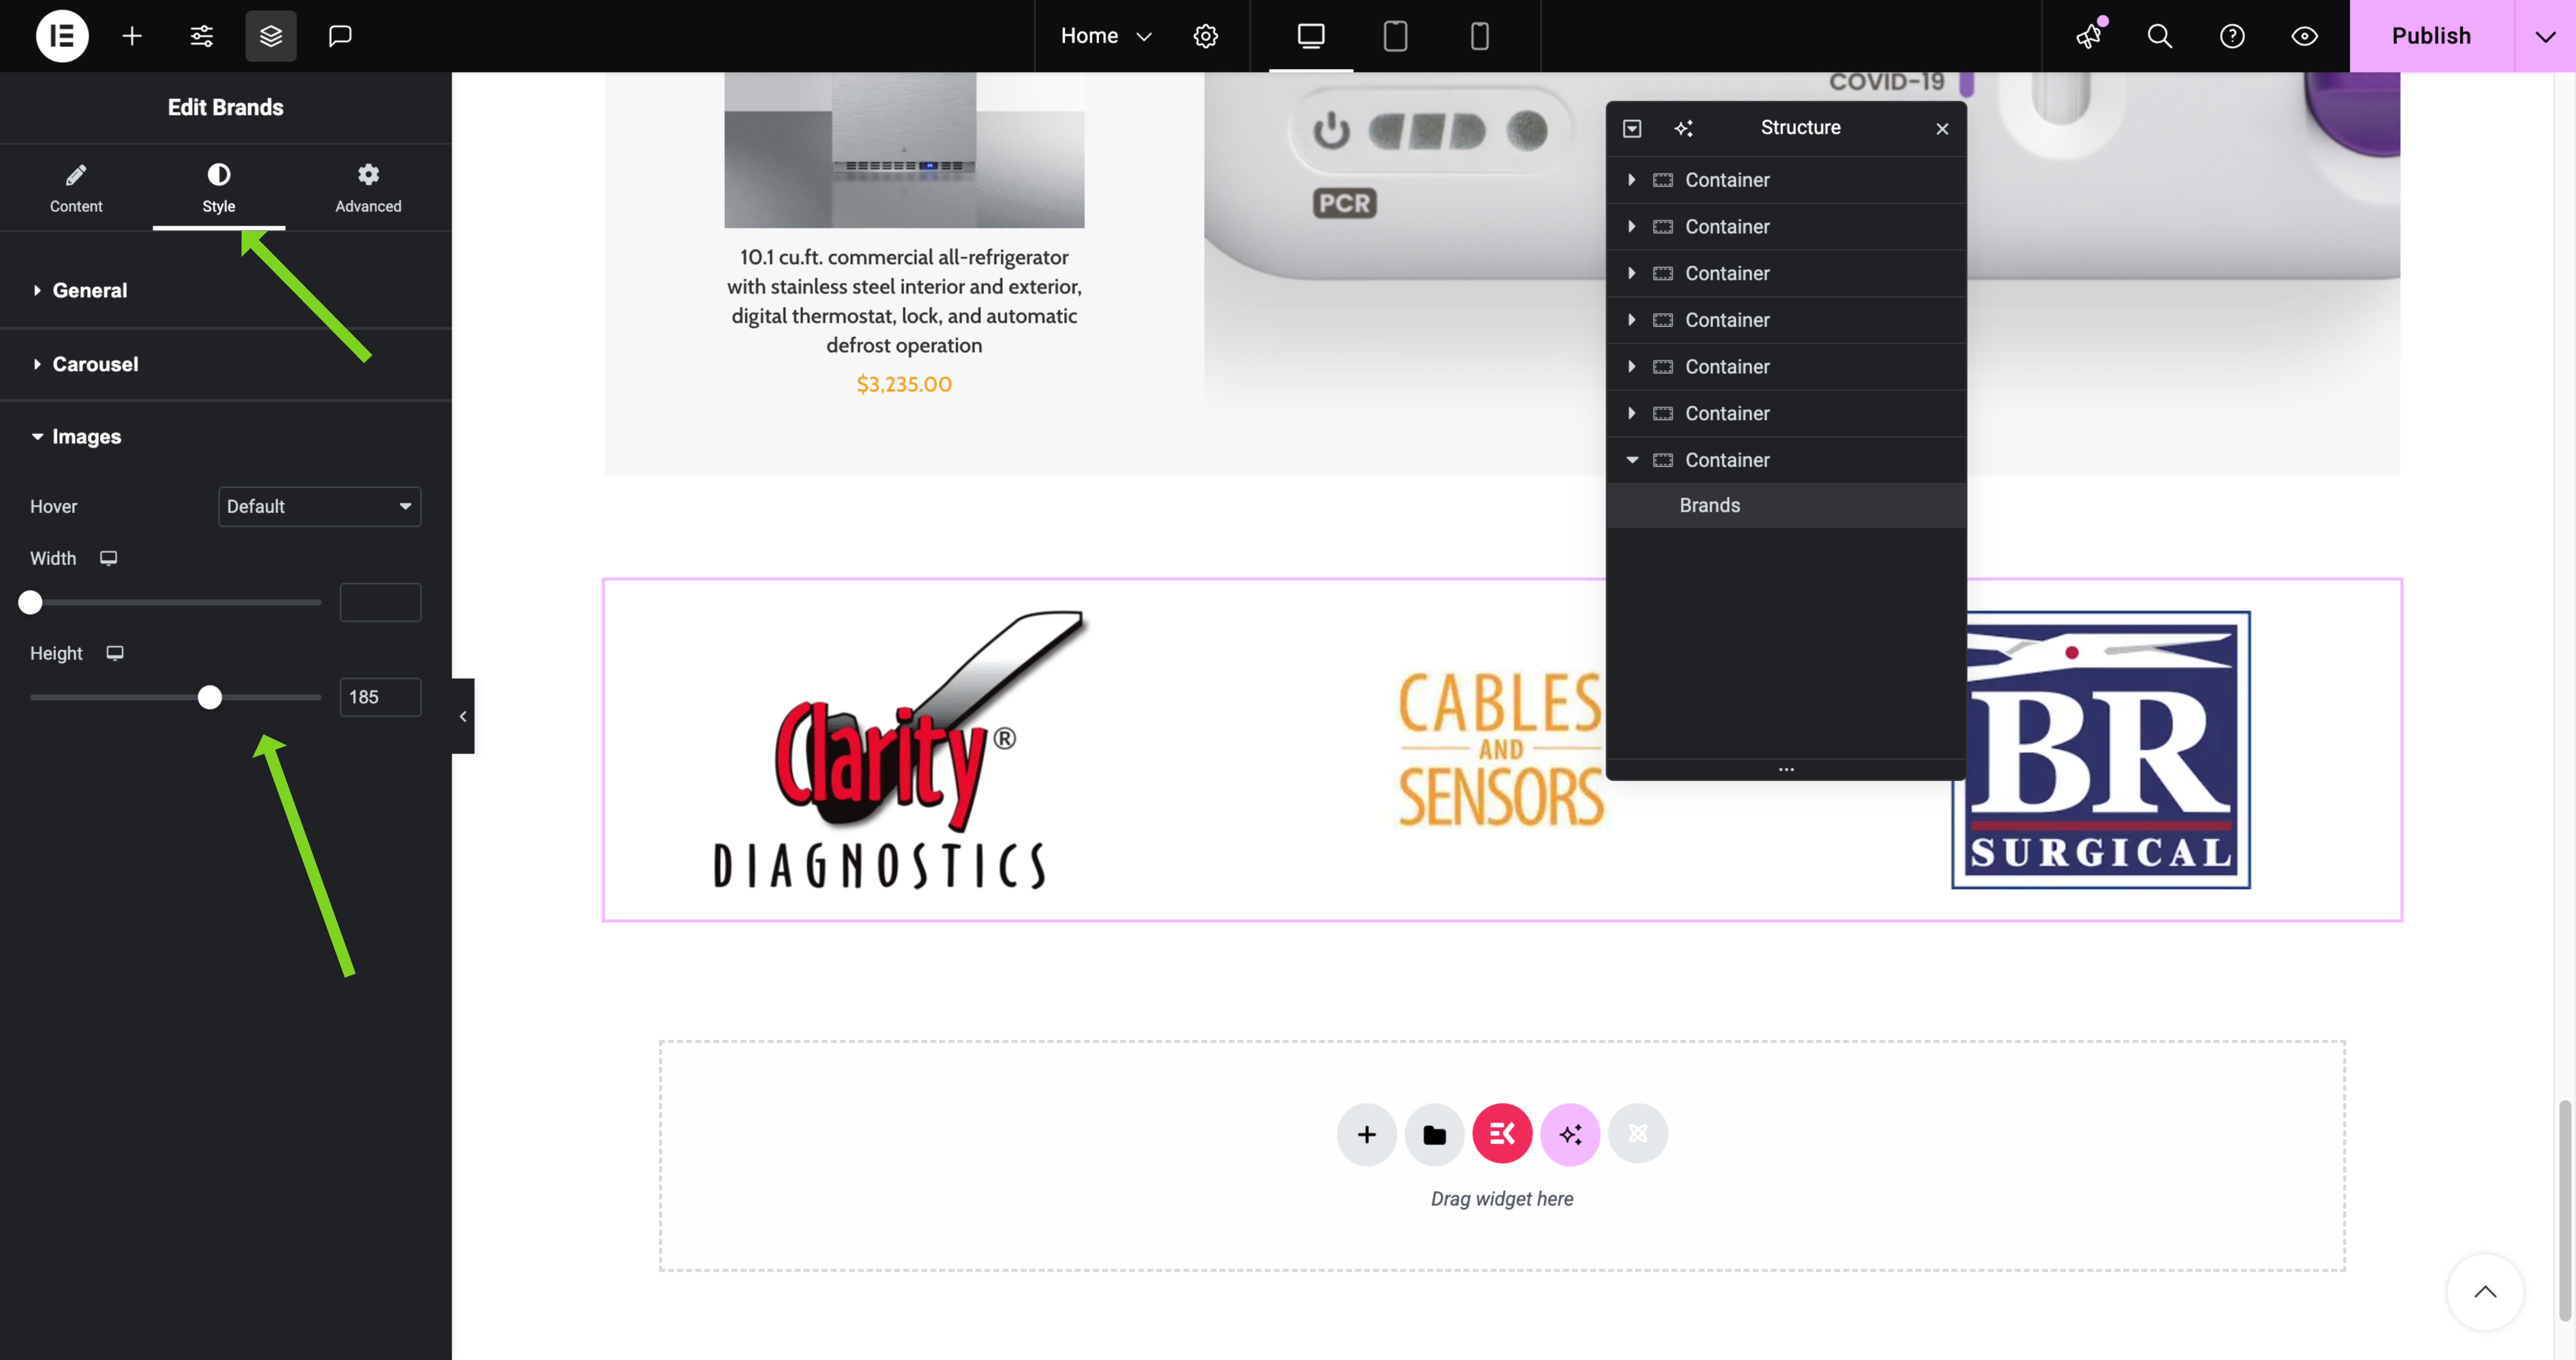
Task: Switch to Tablet device view
Action: coord(1395,36)
